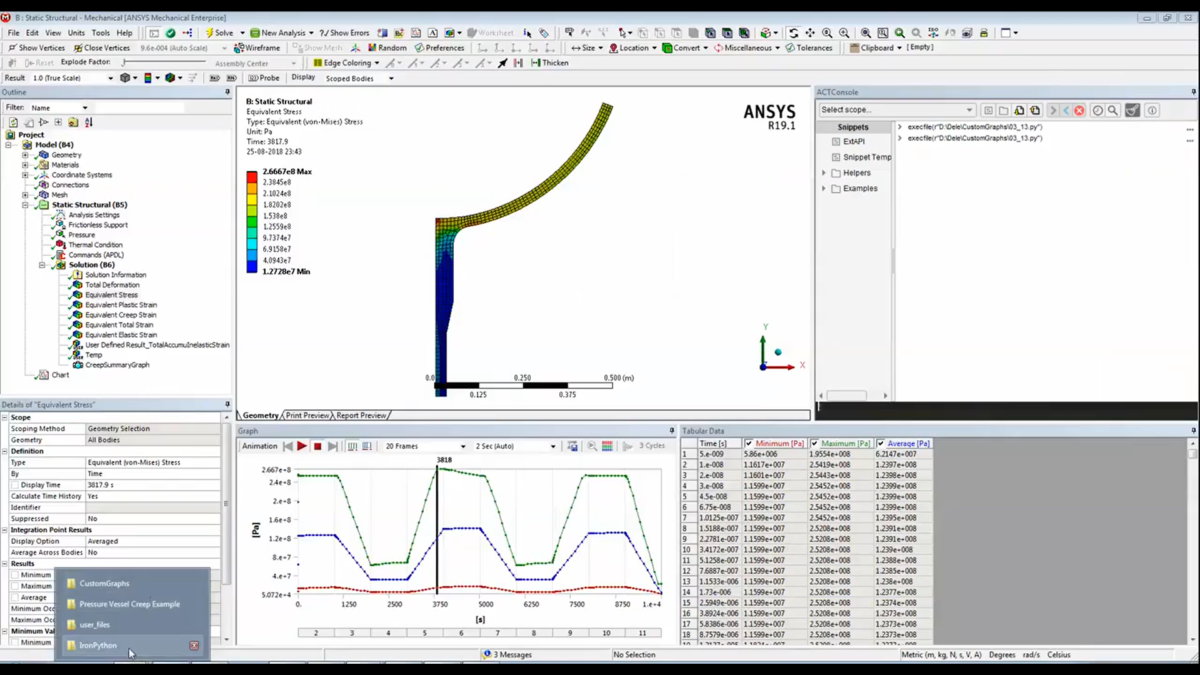The height and width of the screenshot is (675, 1200).
Task: Stop the result animation
Action: pyautogui.click(x=317, y=446)
